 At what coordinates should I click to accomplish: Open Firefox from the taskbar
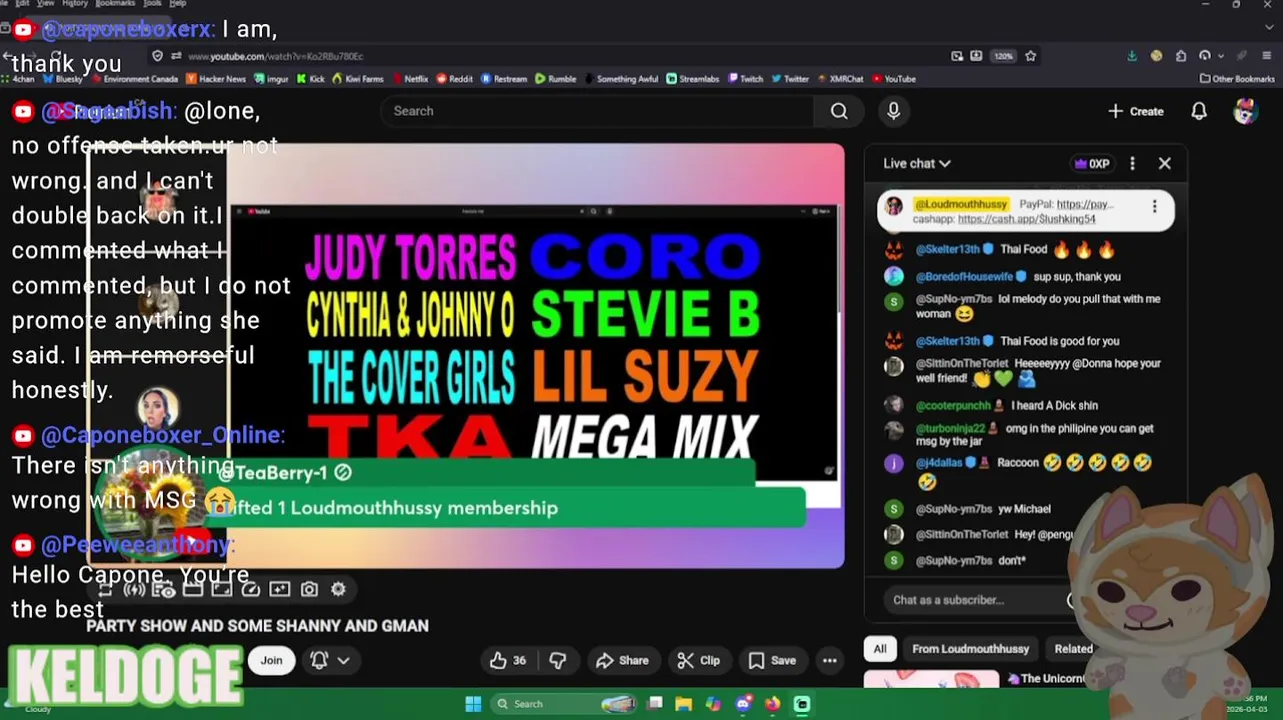(772, 704)
